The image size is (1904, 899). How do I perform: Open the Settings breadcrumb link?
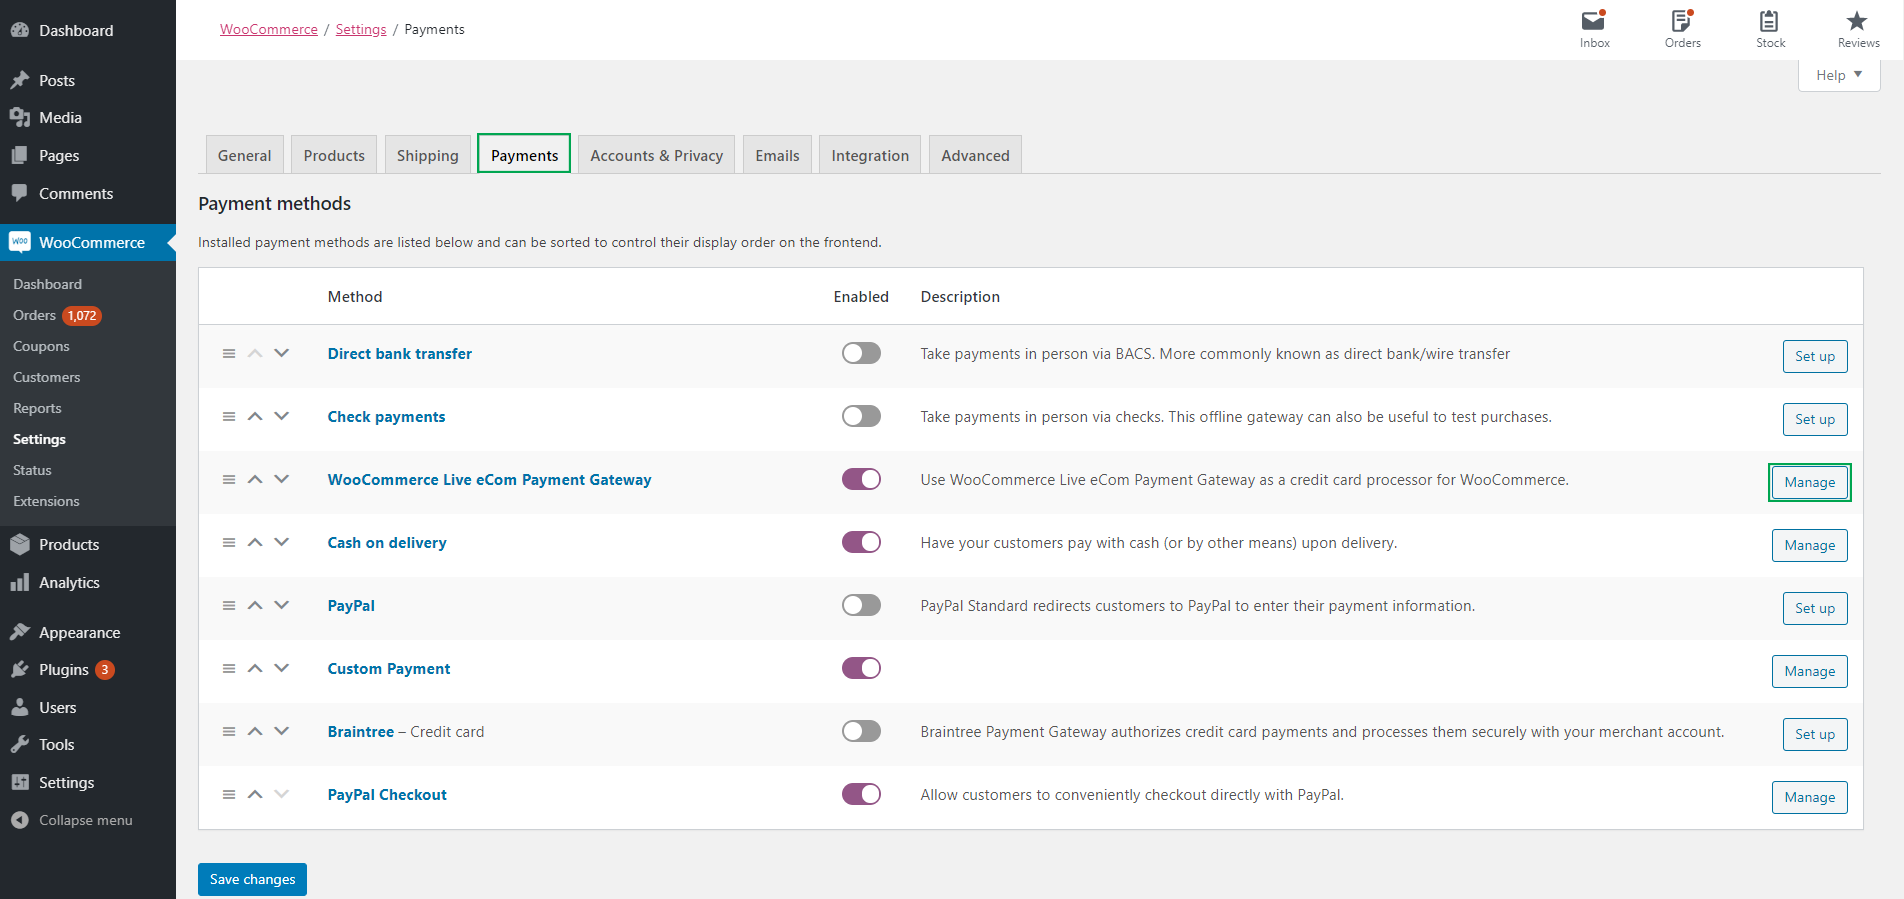[x=361, y=29]
